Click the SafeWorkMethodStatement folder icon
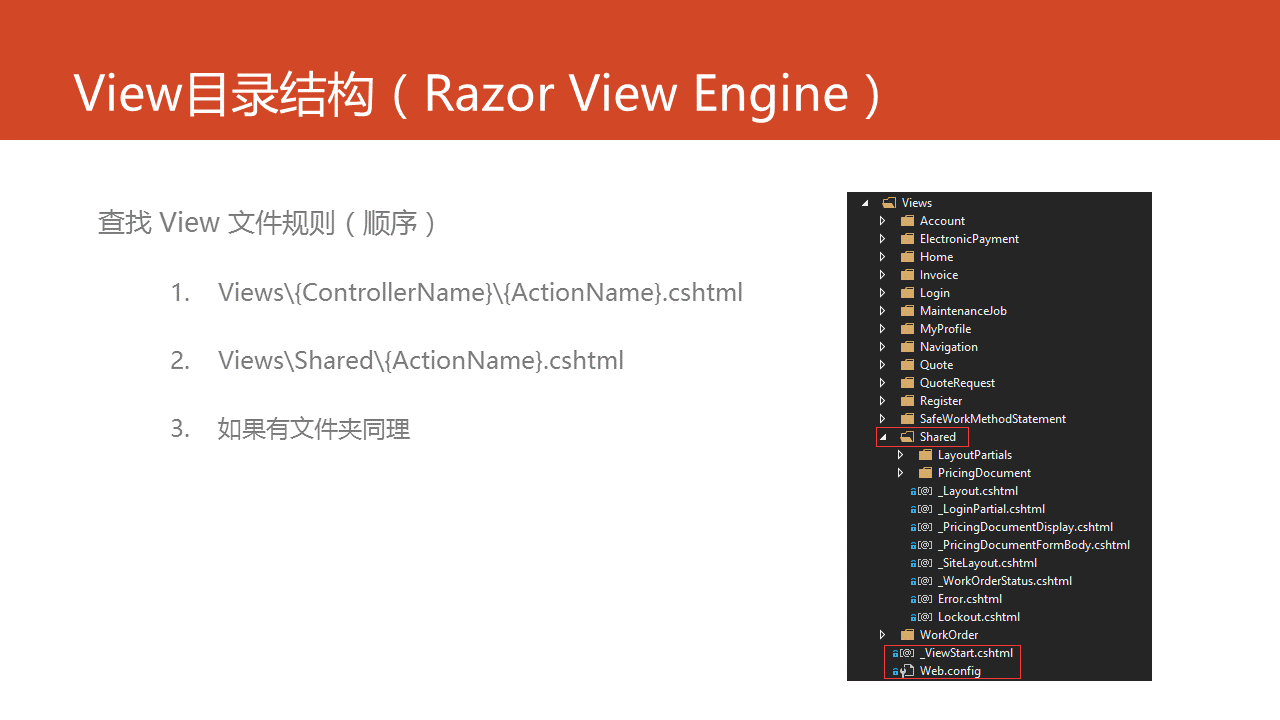 pos(907,419)
